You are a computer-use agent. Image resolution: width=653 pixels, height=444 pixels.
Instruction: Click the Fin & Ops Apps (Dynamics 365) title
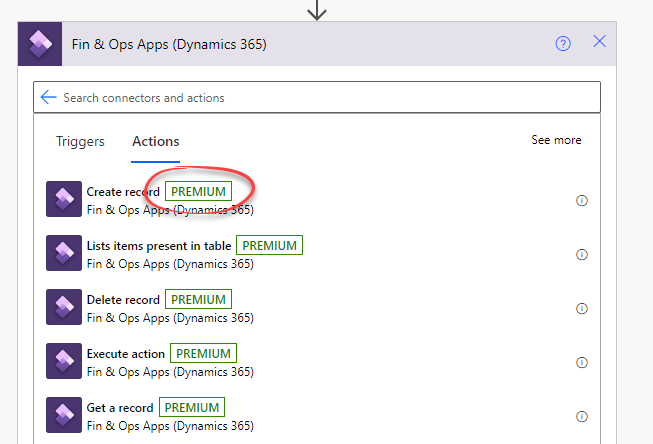click(x=169, y=44)
